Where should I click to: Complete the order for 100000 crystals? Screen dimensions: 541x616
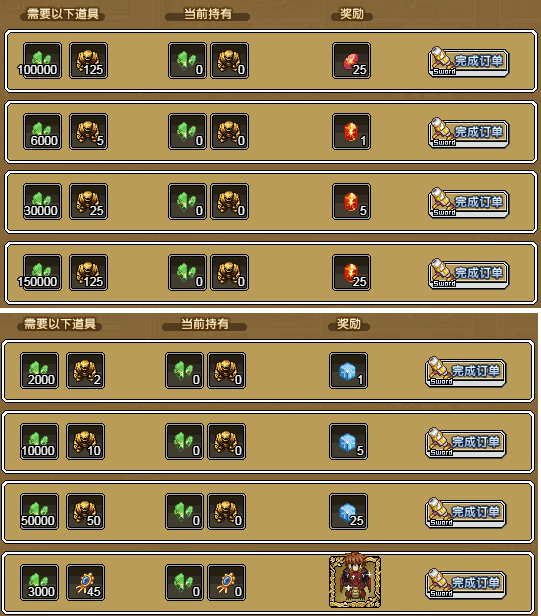(x=468, y=62)
